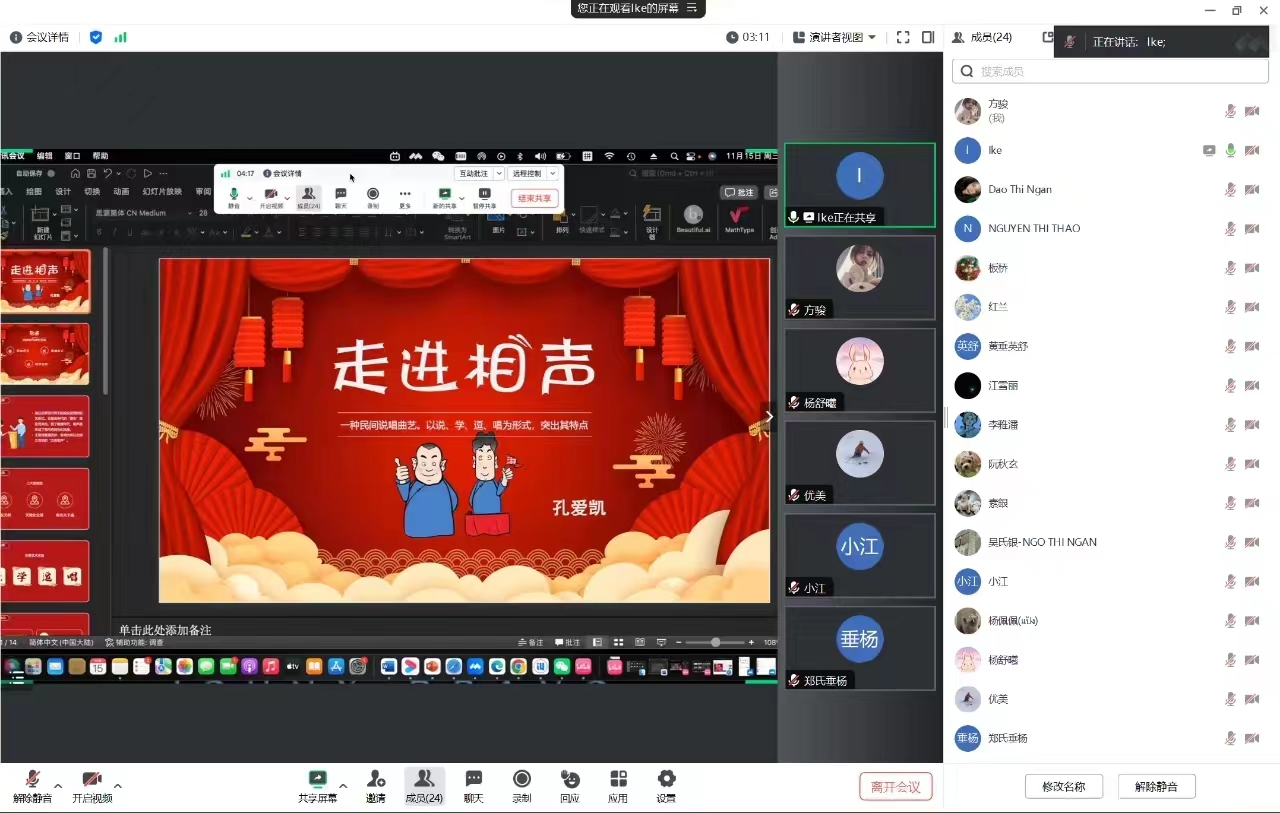
Task: Open meeting Settings (设置) gear icon
Action: point(666,780)
